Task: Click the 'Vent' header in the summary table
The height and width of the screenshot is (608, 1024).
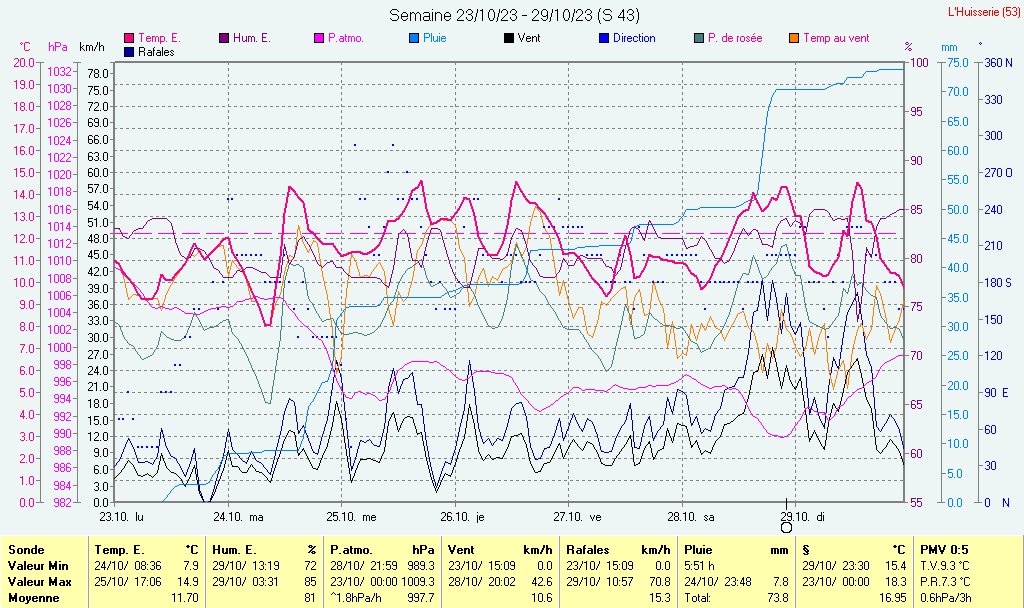Action: point(461,550)
